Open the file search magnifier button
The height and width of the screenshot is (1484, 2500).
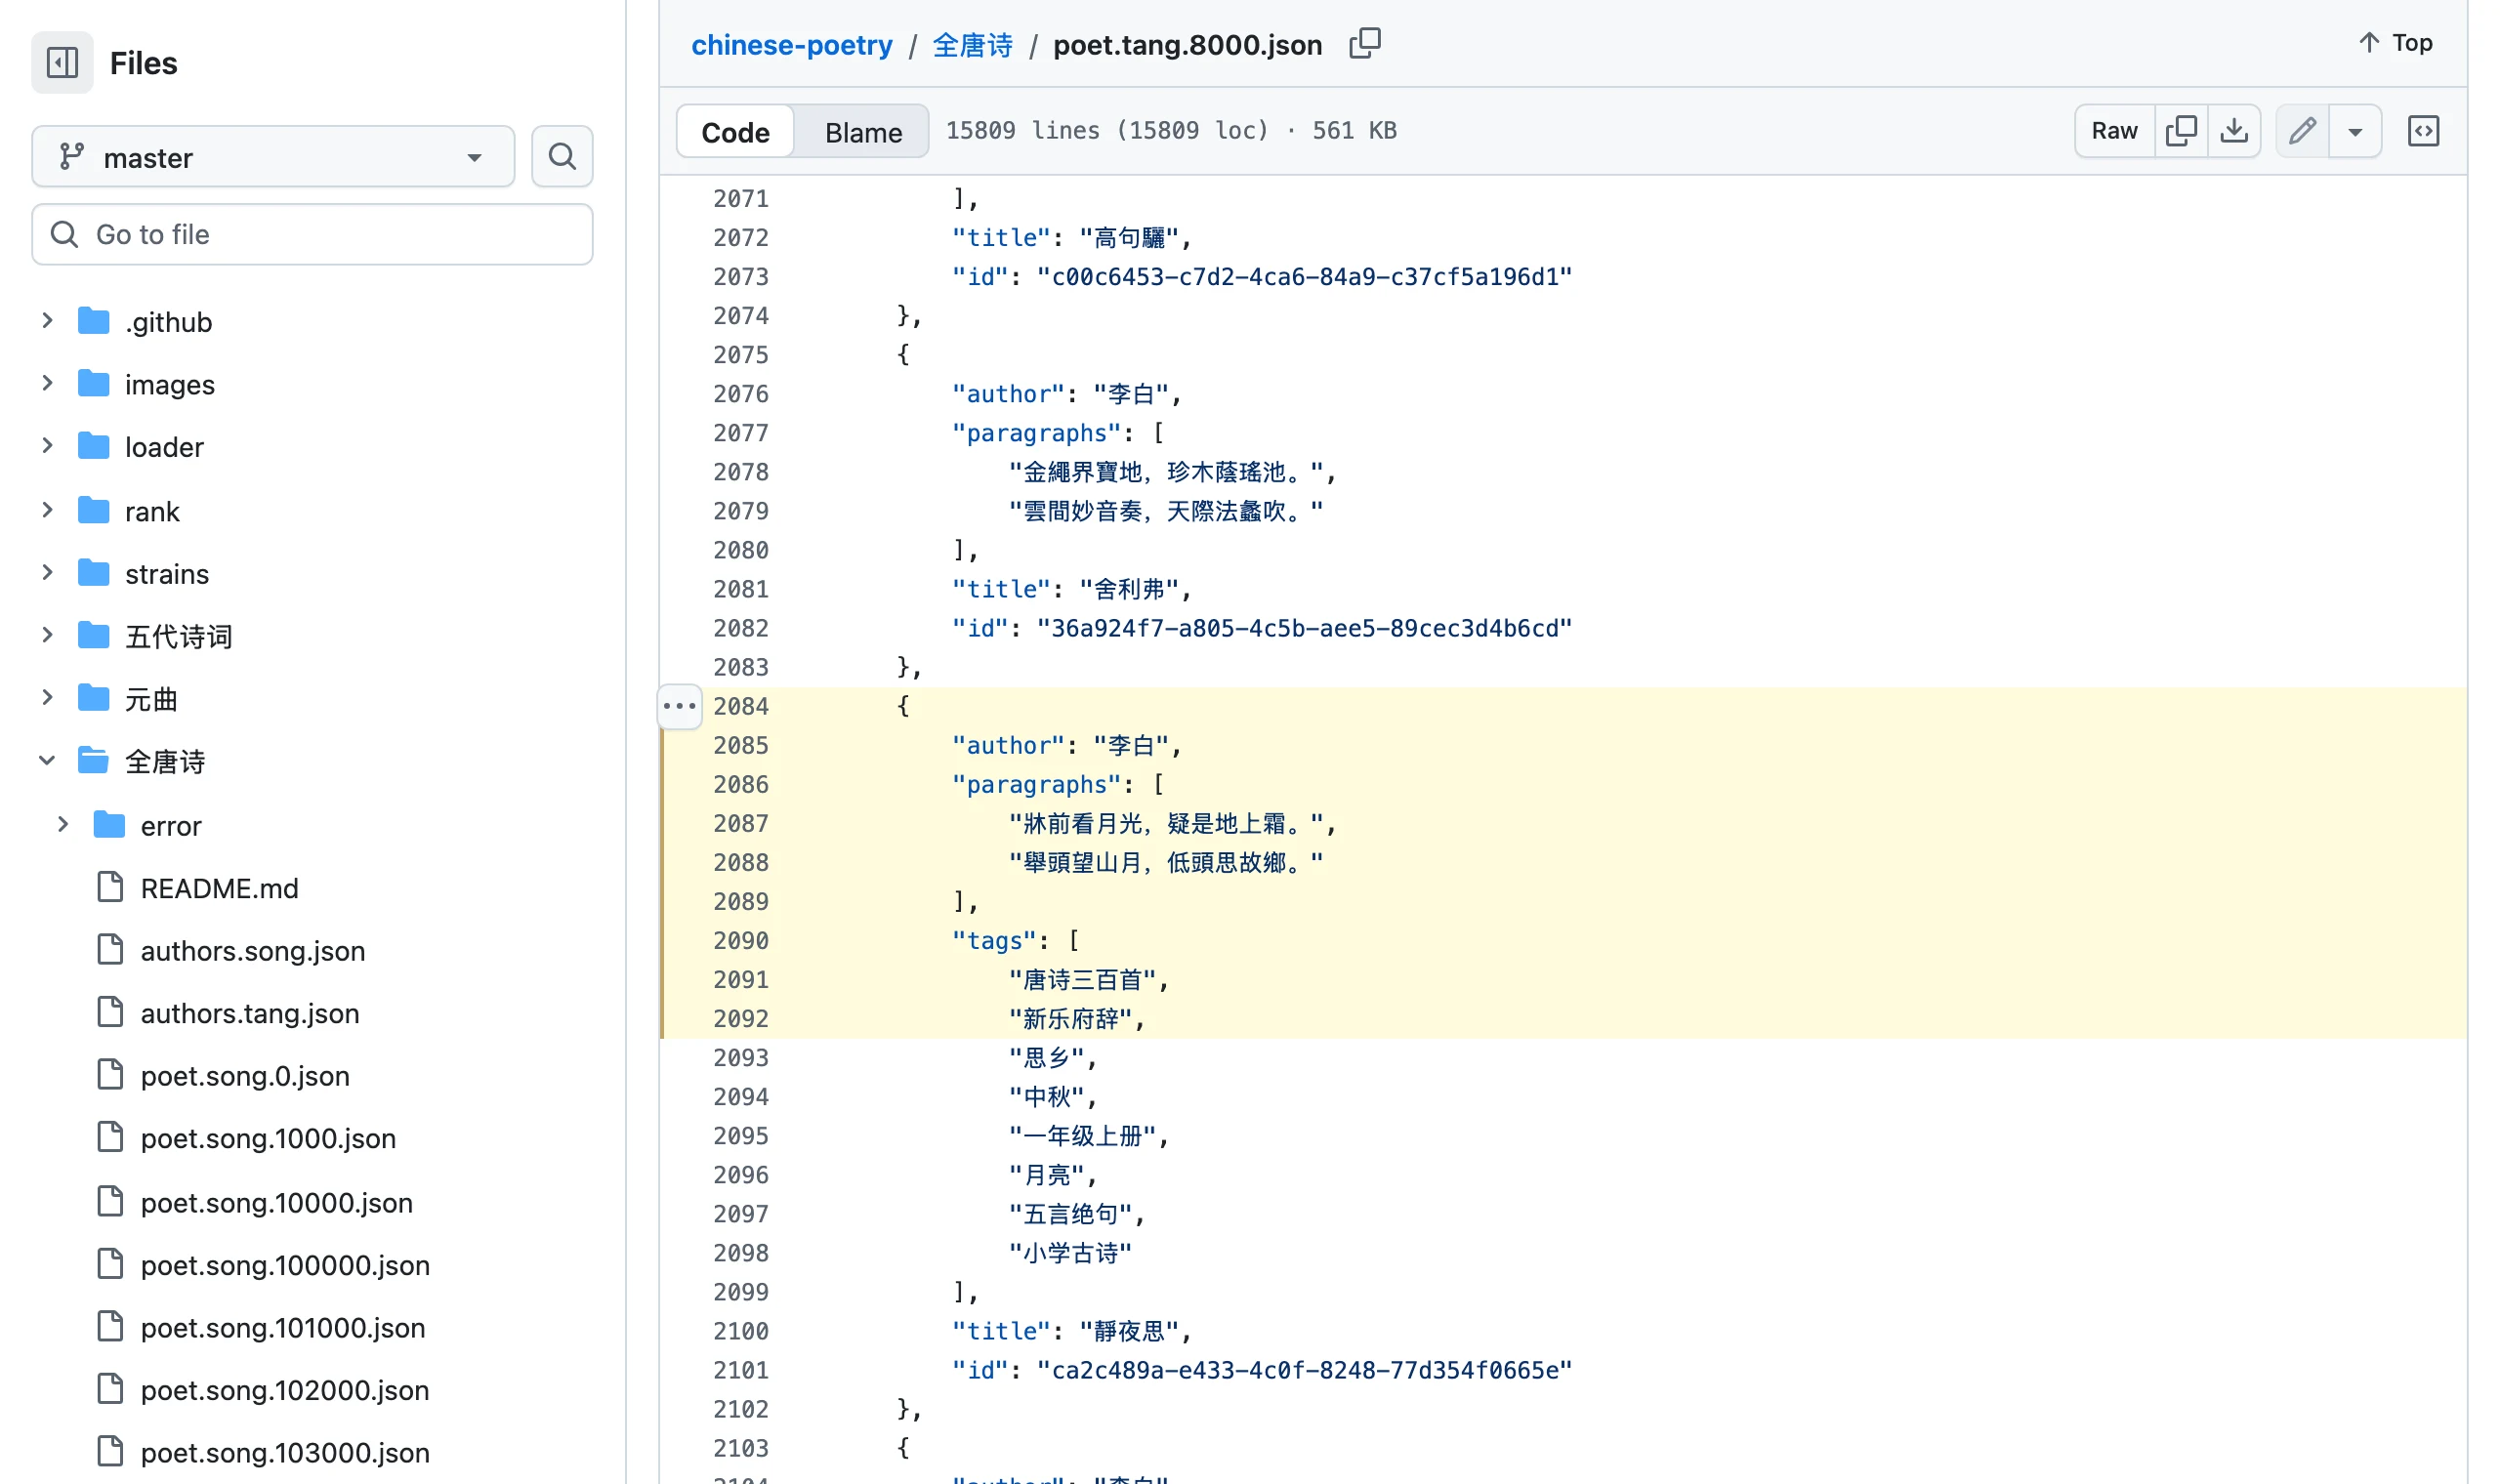[x=562, y=156]
